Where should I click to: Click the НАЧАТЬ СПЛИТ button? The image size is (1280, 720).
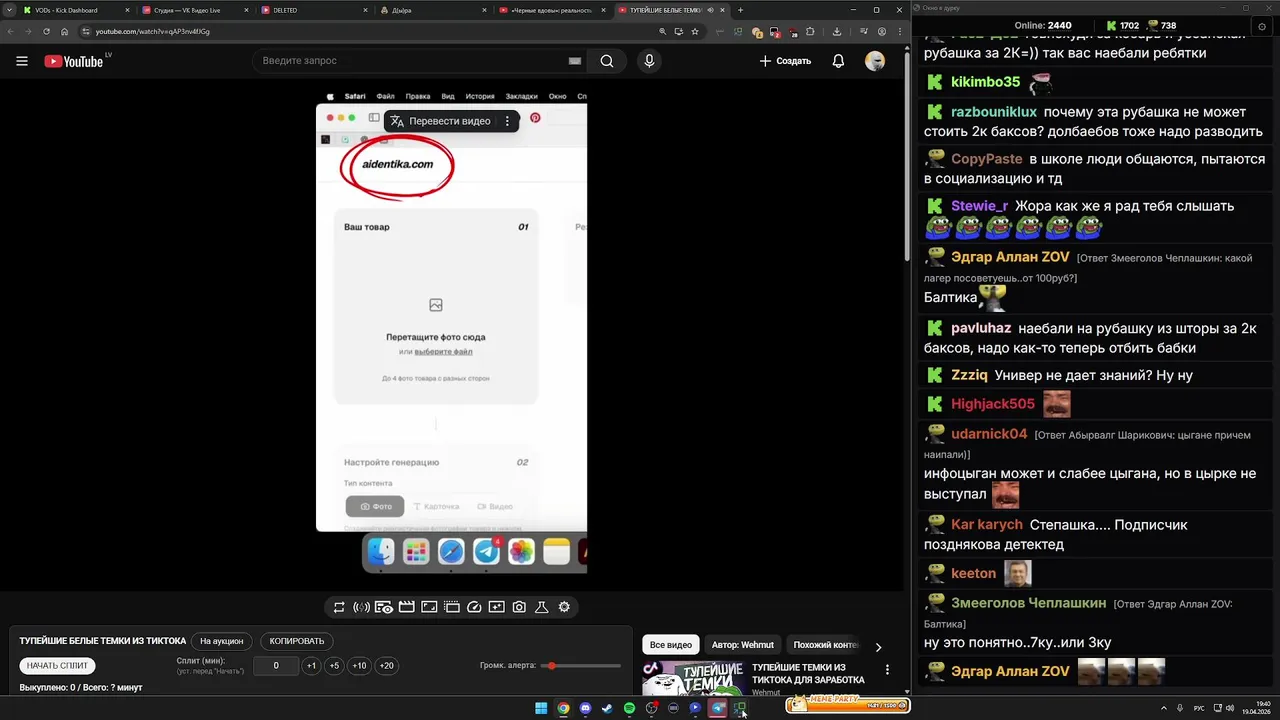[57, 665]
